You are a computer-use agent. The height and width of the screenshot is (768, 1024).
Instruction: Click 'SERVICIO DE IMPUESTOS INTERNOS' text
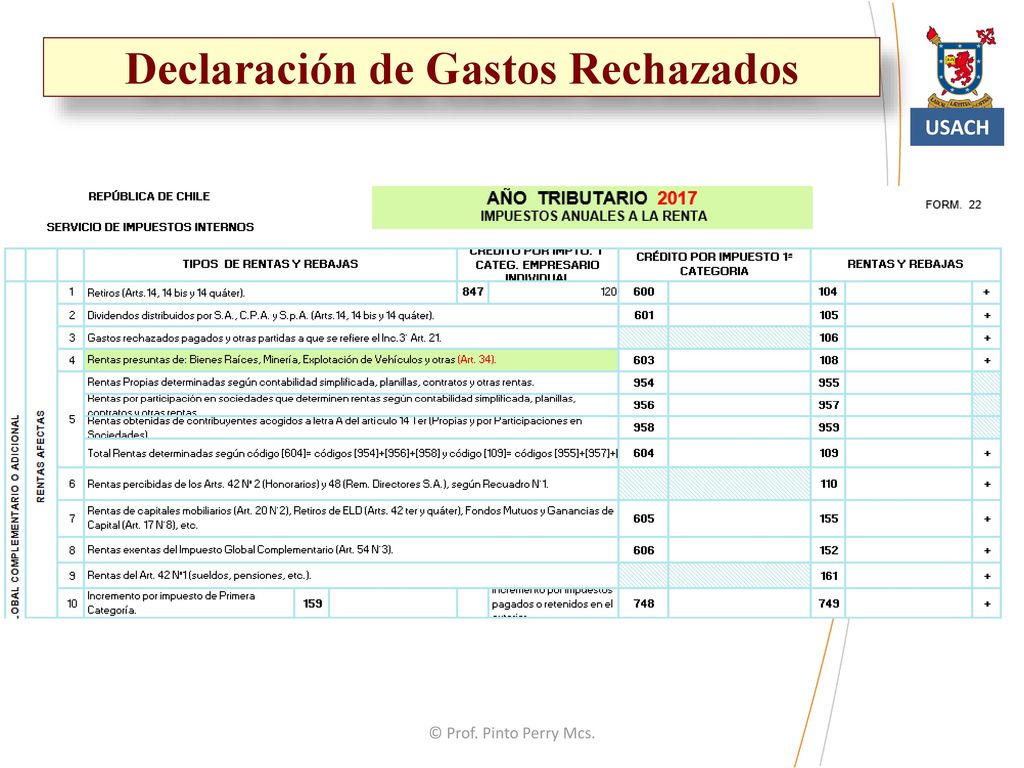(150, 227)
